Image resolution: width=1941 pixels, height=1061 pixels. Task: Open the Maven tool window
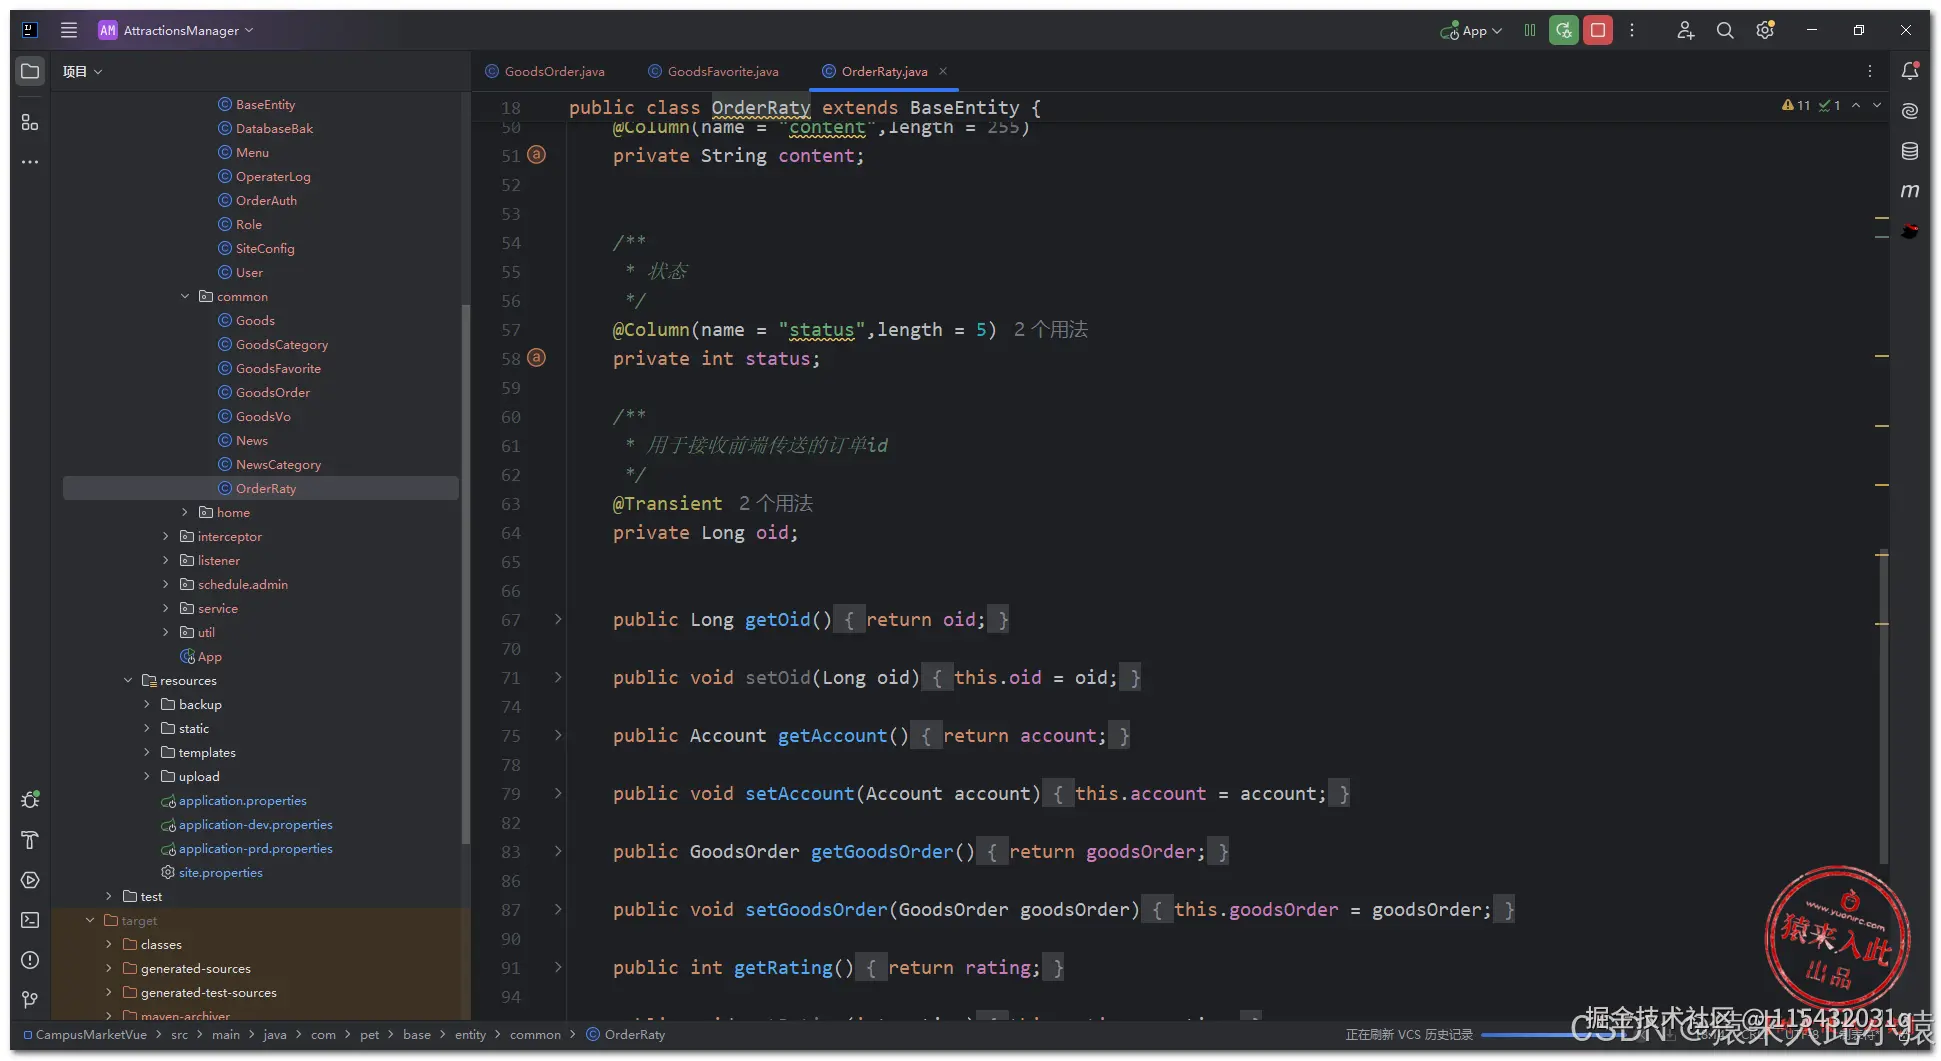[x=1910, y=190]
